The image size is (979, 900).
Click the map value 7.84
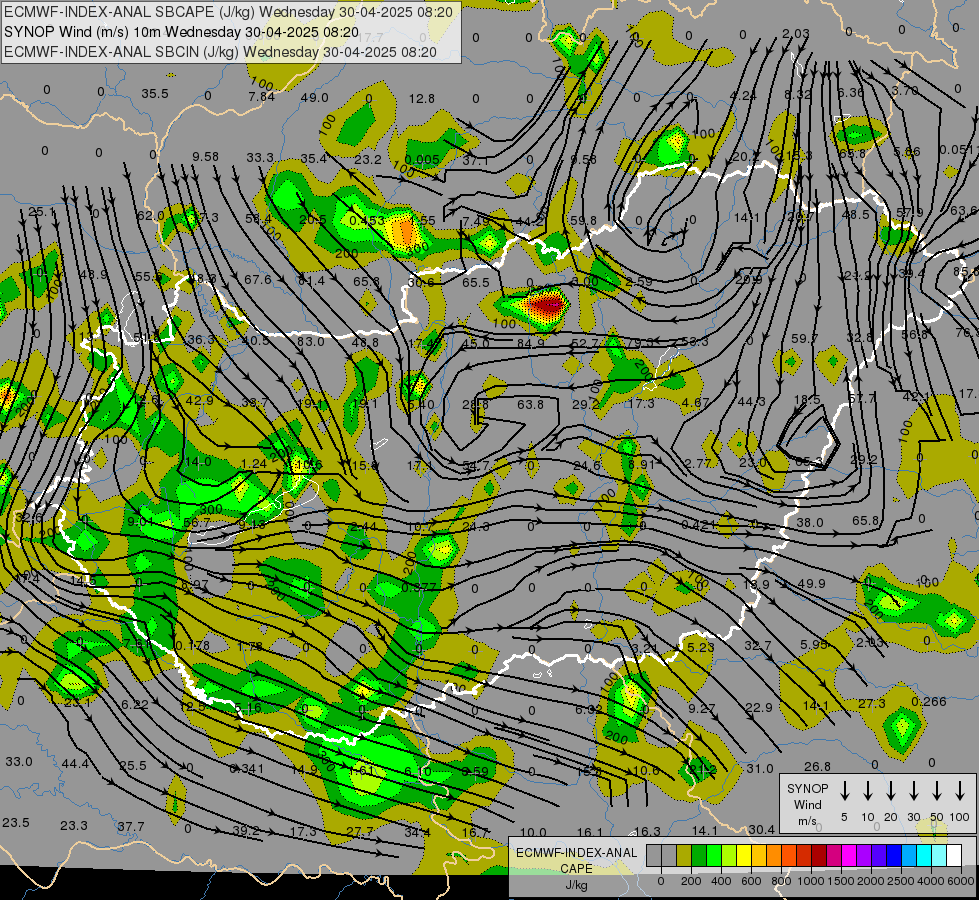pyautogui.click(x=261, y=96)
